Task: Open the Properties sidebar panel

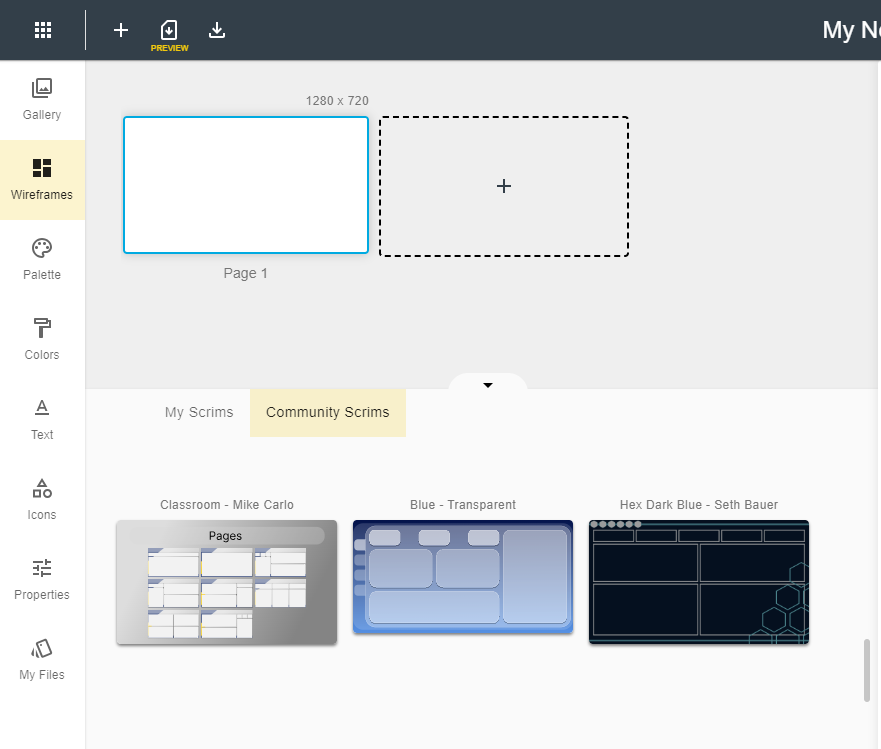Action: pos(42,579)
